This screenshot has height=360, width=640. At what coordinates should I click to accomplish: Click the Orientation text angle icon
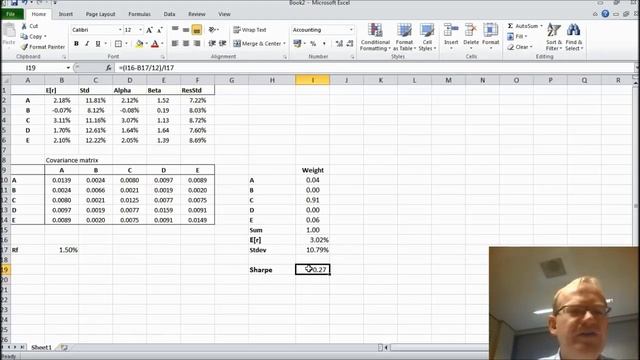point(212,29)
